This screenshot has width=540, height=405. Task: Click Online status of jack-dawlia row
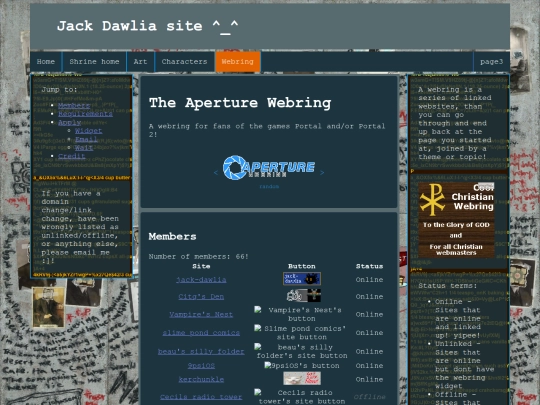click(x=370, y=280)
